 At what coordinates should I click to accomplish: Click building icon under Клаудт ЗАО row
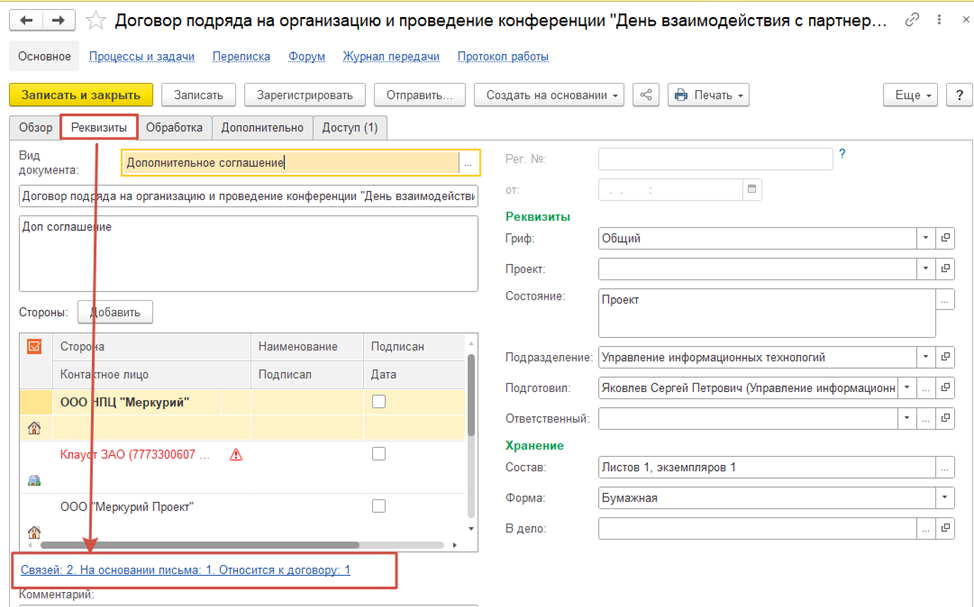34,480
